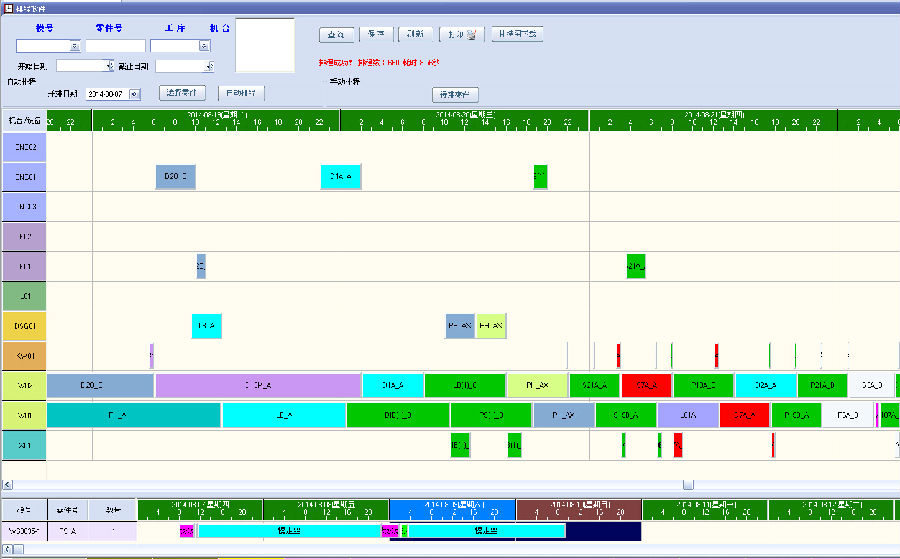Select the DSGC1 machine row header
900x559 pixels.
tap(24, 326)
